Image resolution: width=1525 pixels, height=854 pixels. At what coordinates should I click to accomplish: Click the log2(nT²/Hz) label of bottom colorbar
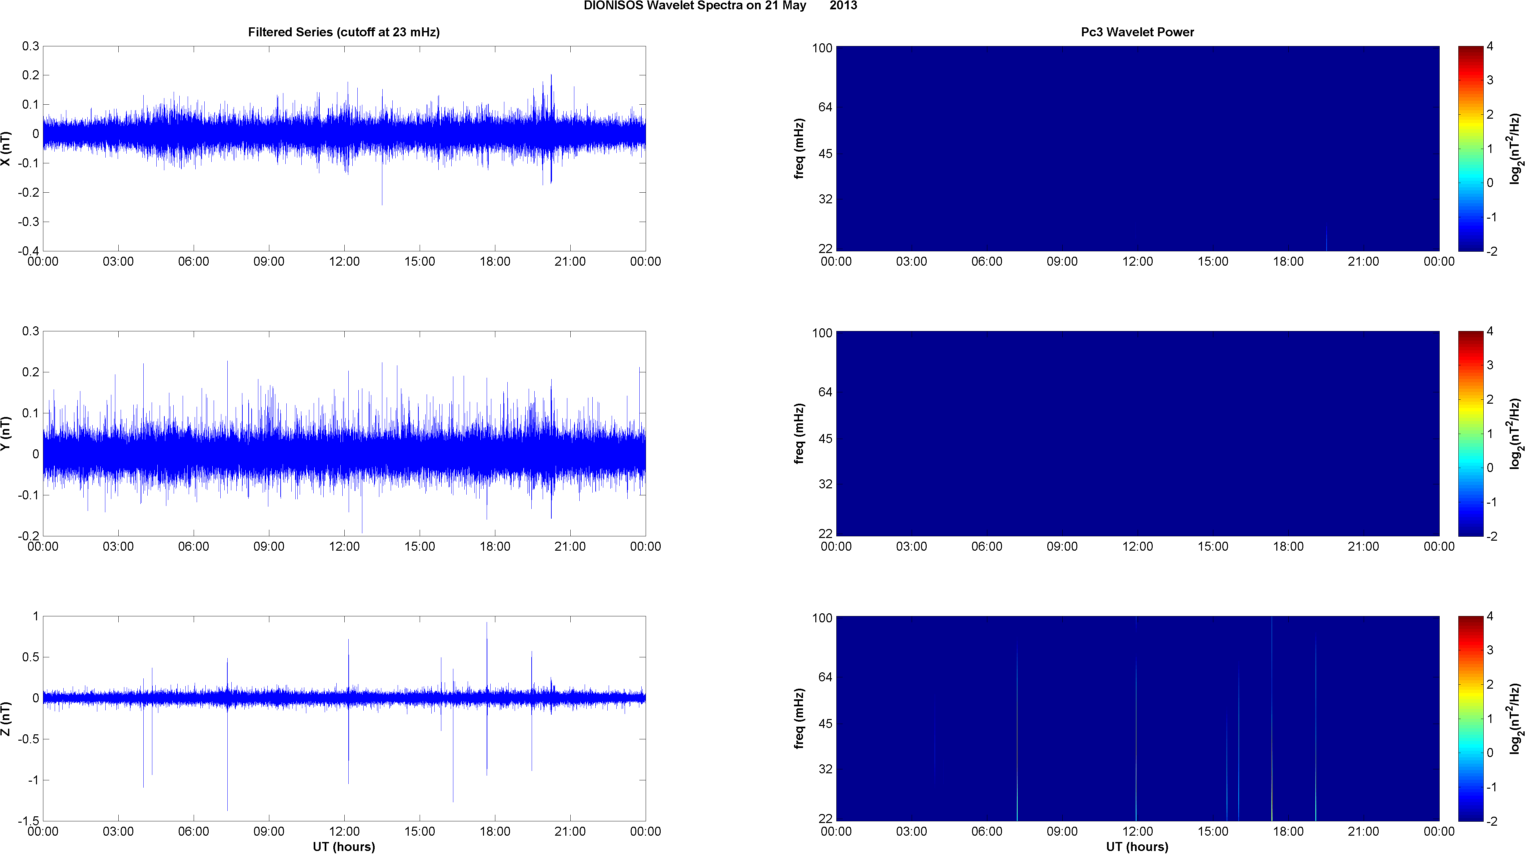[x=1516, y=719]
